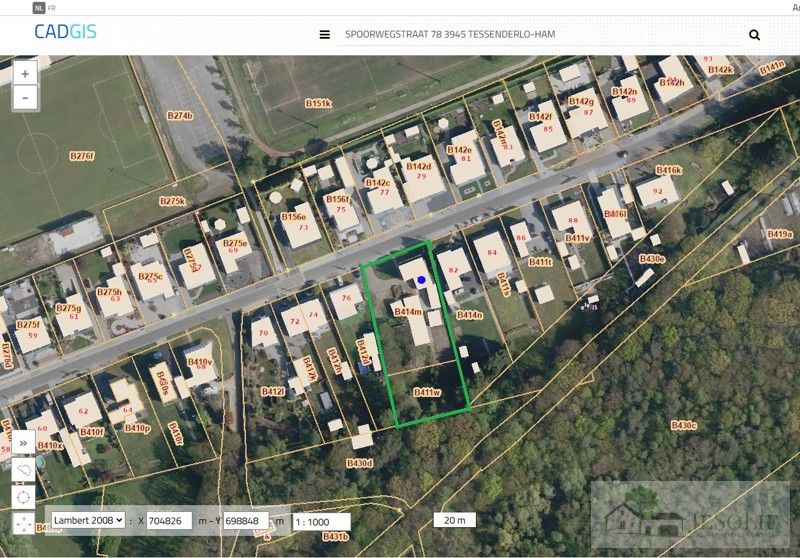
Task: Click the X coordinate field 704826
Action: pyautogui.click(x=169, y=521)
